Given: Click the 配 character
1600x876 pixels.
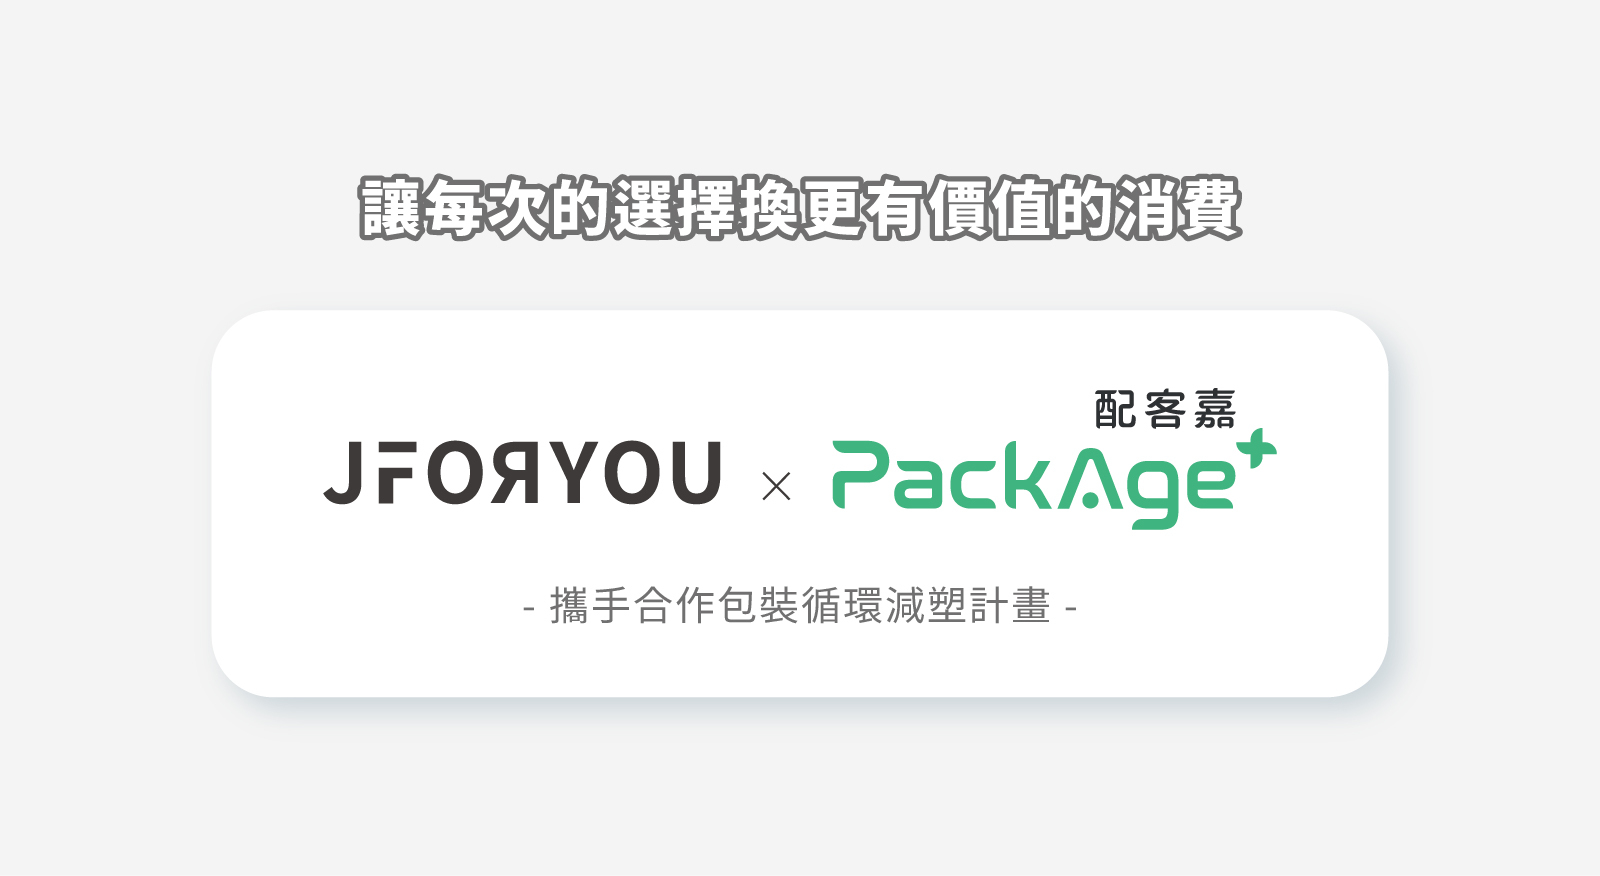Looking at the screenshot, I should coord(1114,410).
